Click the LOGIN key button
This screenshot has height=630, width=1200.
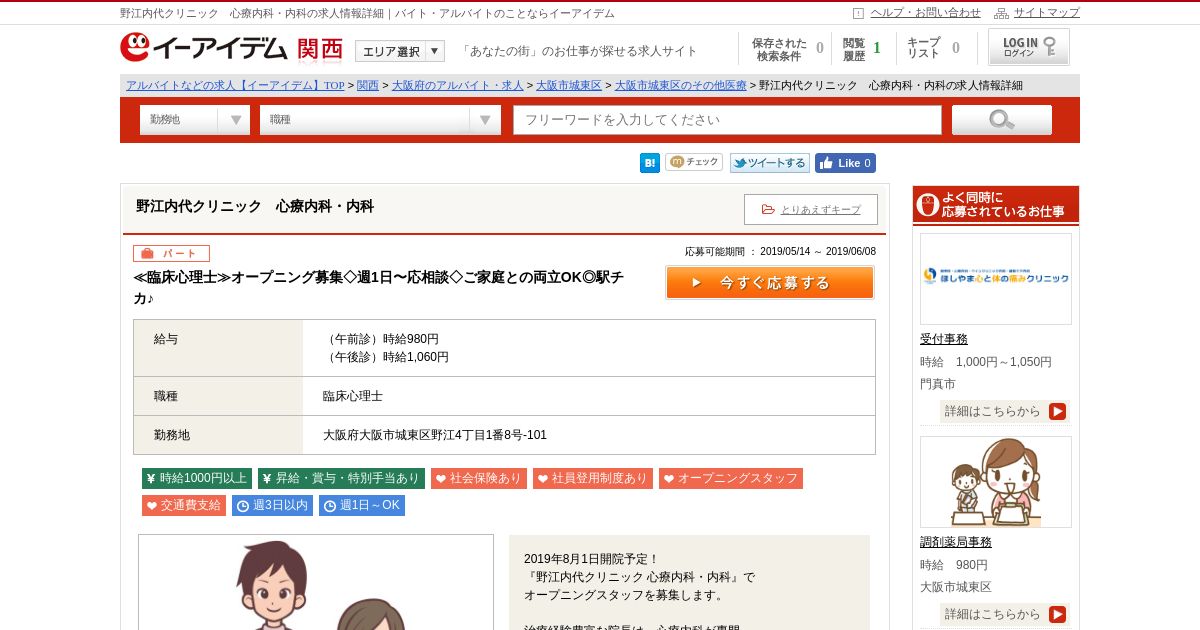(1029, 47)
